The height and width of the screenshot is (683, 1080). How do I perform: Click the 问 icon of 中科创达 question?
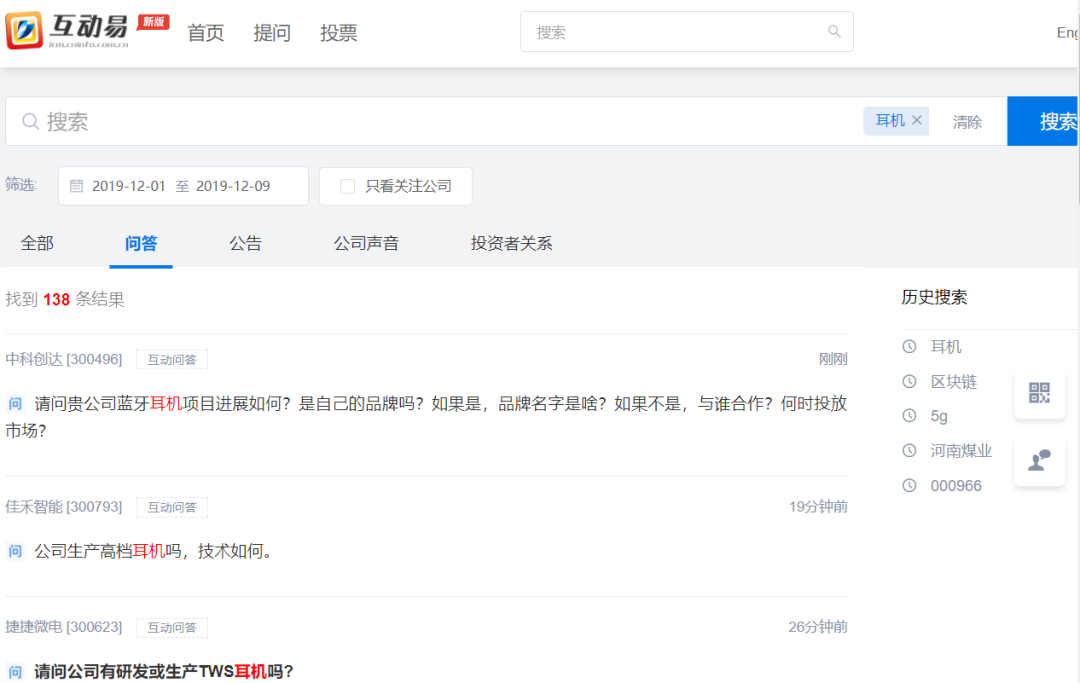(x=15, y=403)
